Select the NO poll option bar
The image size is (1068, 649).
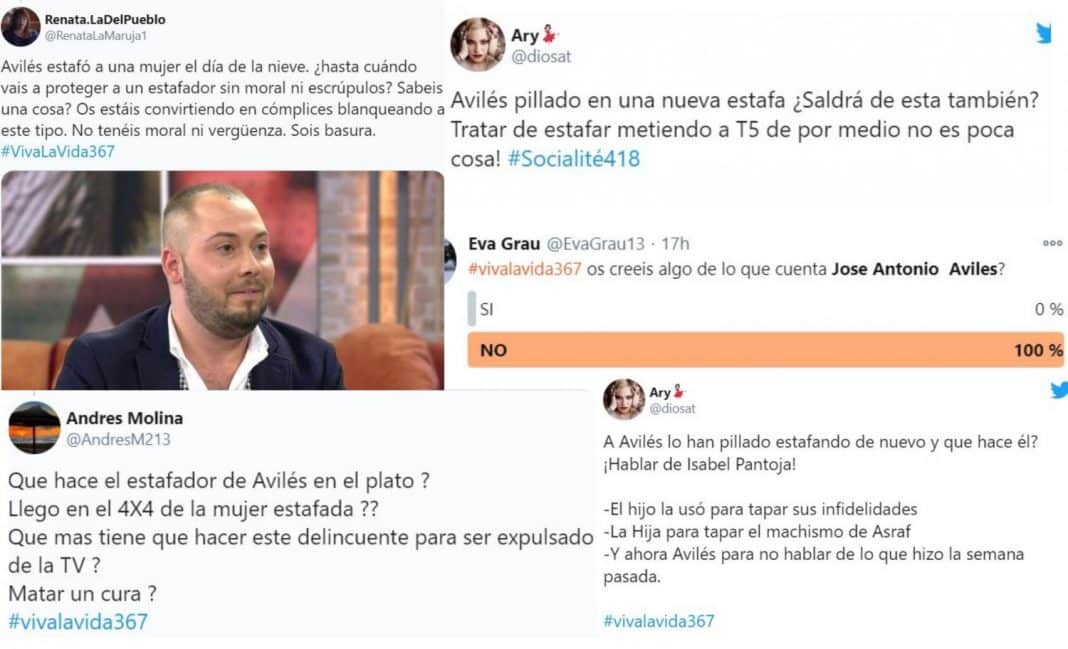point(766,350)
